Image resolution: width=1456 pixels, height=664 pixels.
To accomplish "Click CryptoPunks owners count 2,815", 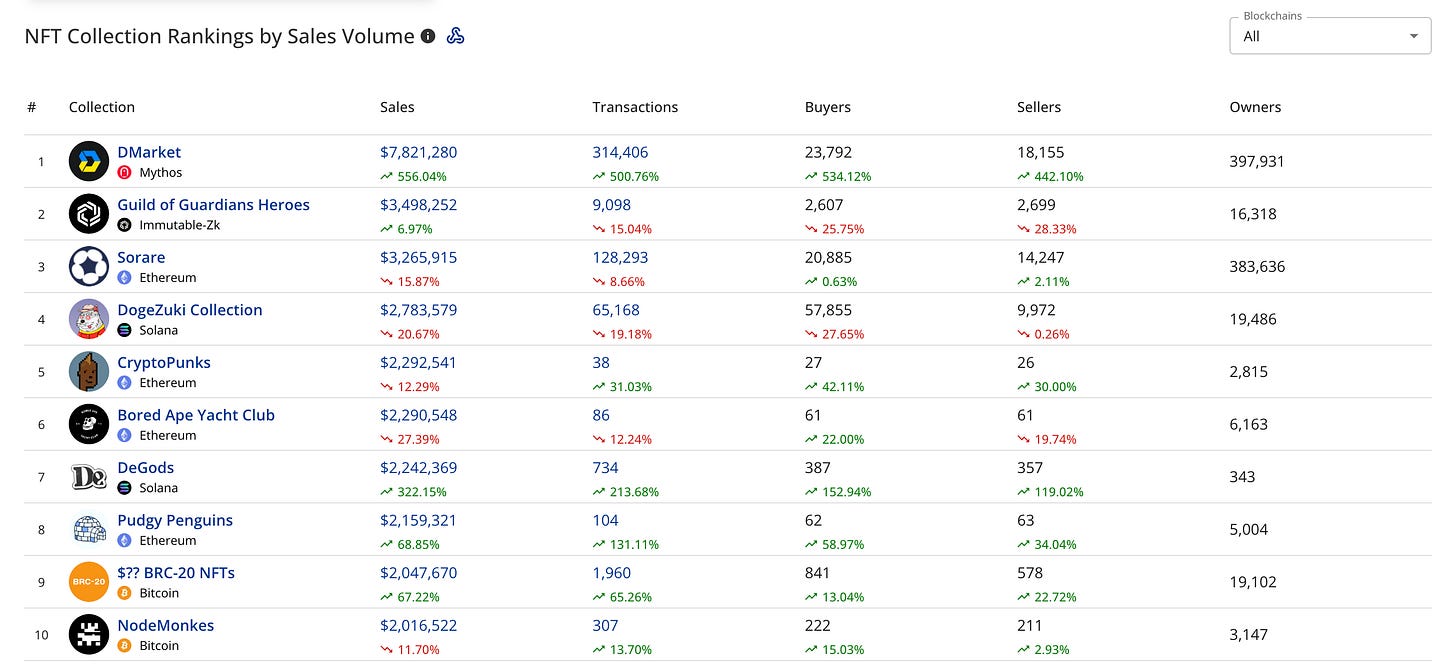I will click(1248, 371).
